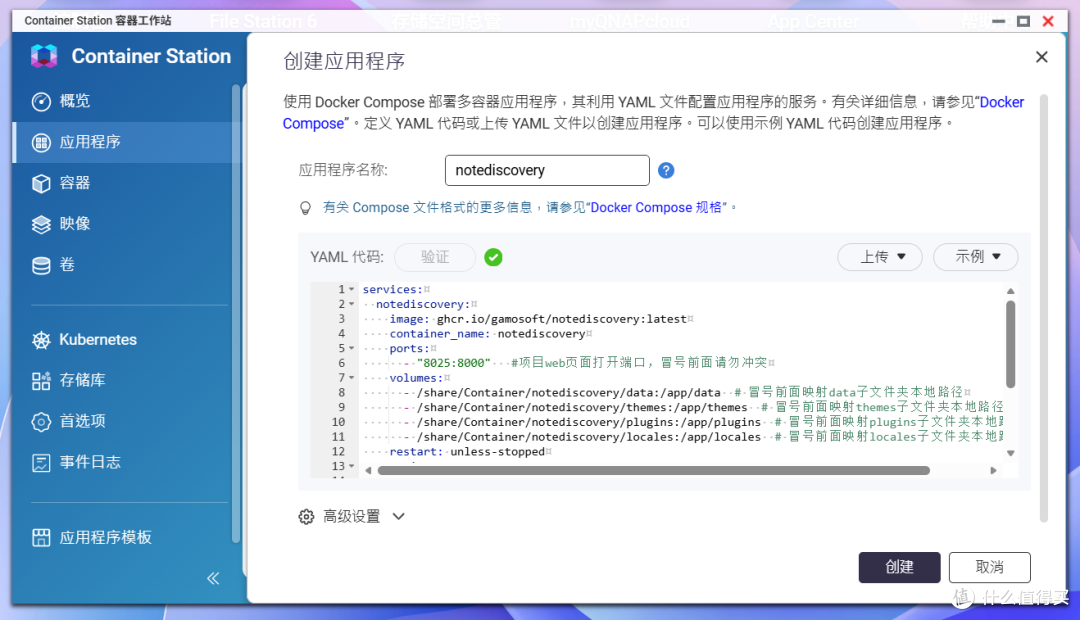Image resolution: width=1080 pixels, height=620 pixels.
Task: Click the 概览 gauge icon in sidebar
Action: tap(41, 101)
